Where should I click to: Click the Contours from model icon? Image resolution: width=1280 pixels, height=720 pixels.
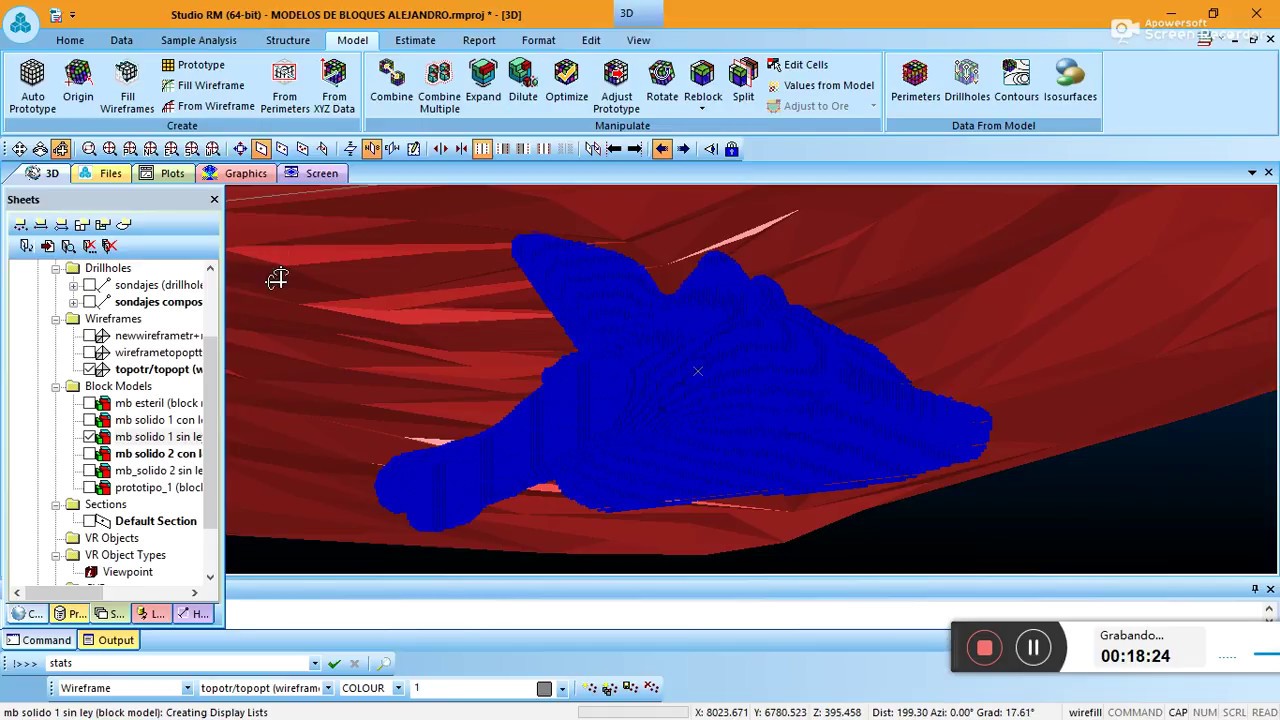1016,80
